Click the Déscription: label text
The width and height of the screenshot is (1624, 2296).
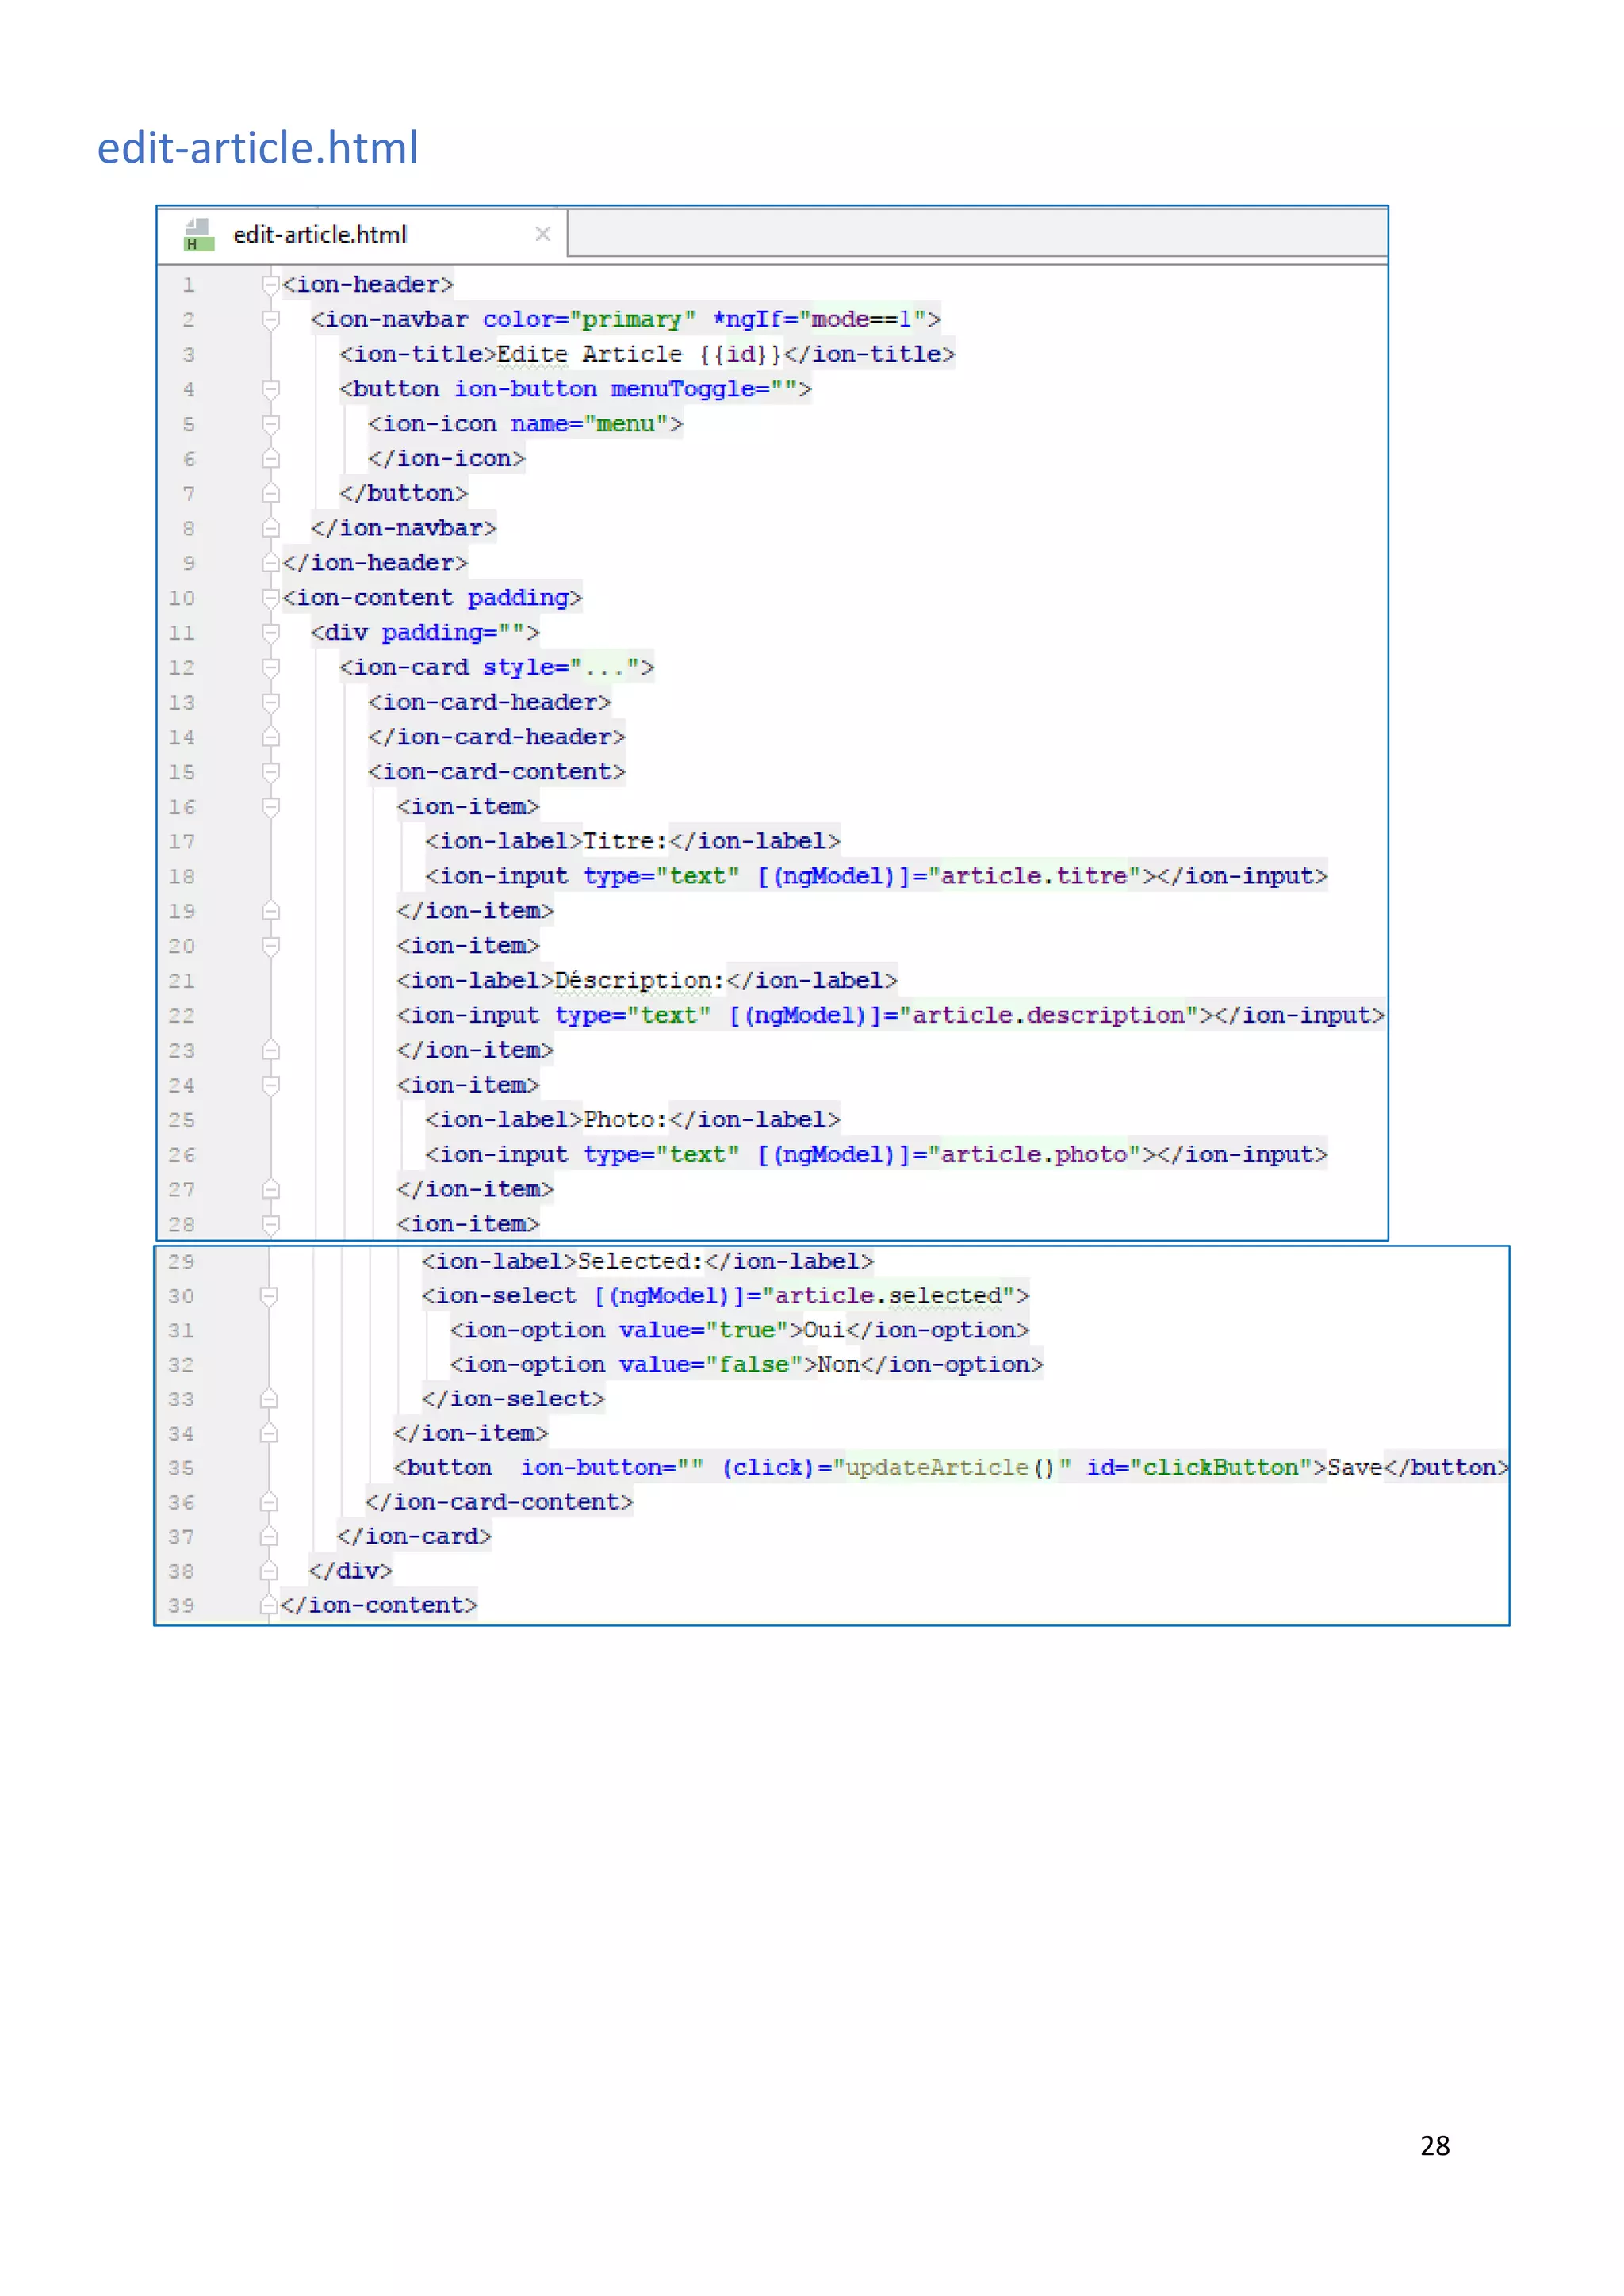(x=639, y=980)
